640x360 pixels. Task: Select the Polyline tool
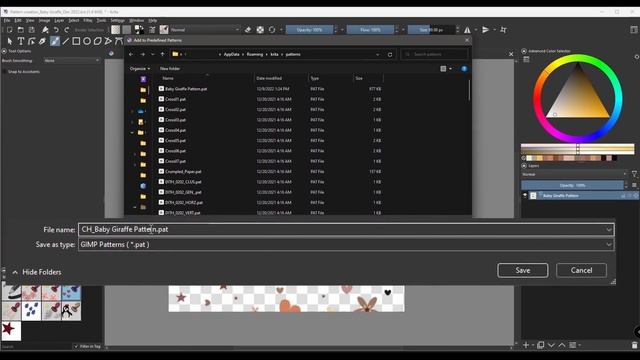(108, 41)
